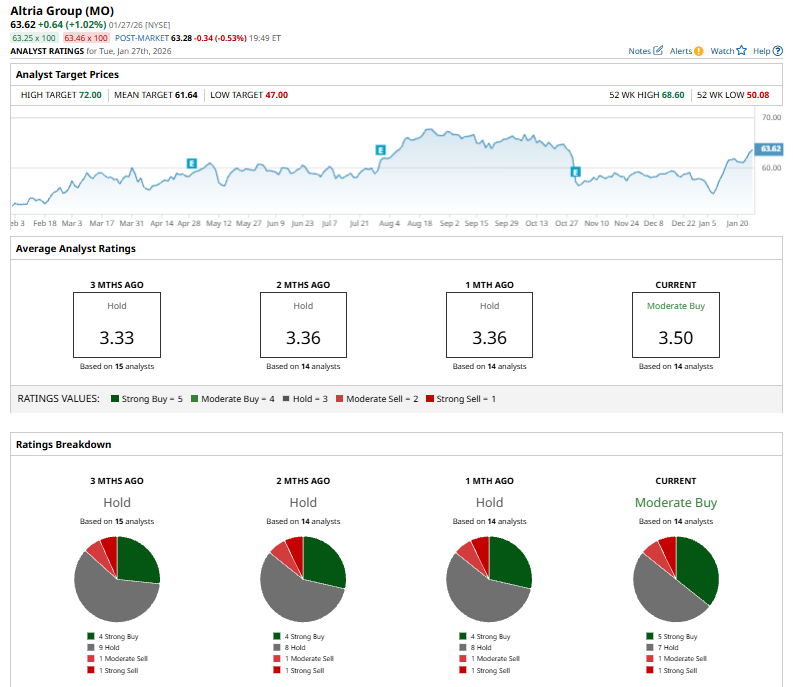Viewport: 793px width, 687px height.
Task: Click '5 Strong Buy' in the CURRENT legend
Action: [x=678, y=636]
